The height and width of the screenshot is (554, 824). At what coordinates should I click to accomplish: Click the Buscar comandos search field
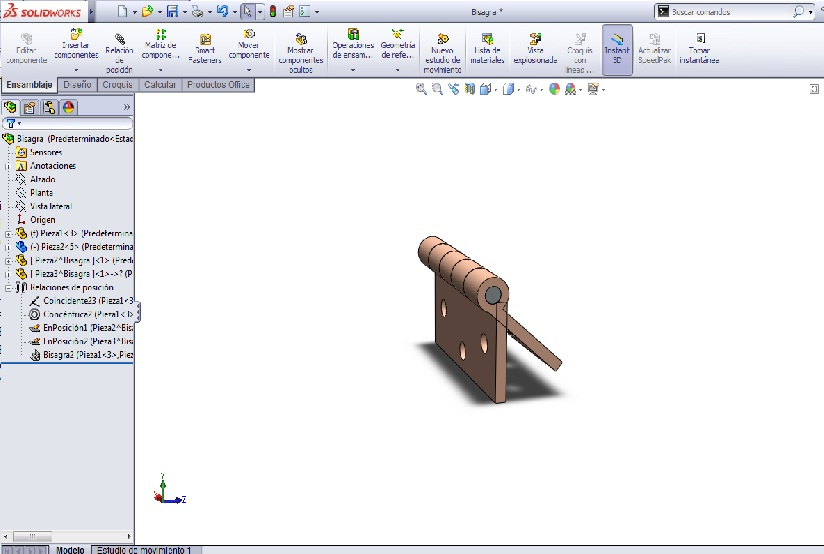(x=725, y=12)
